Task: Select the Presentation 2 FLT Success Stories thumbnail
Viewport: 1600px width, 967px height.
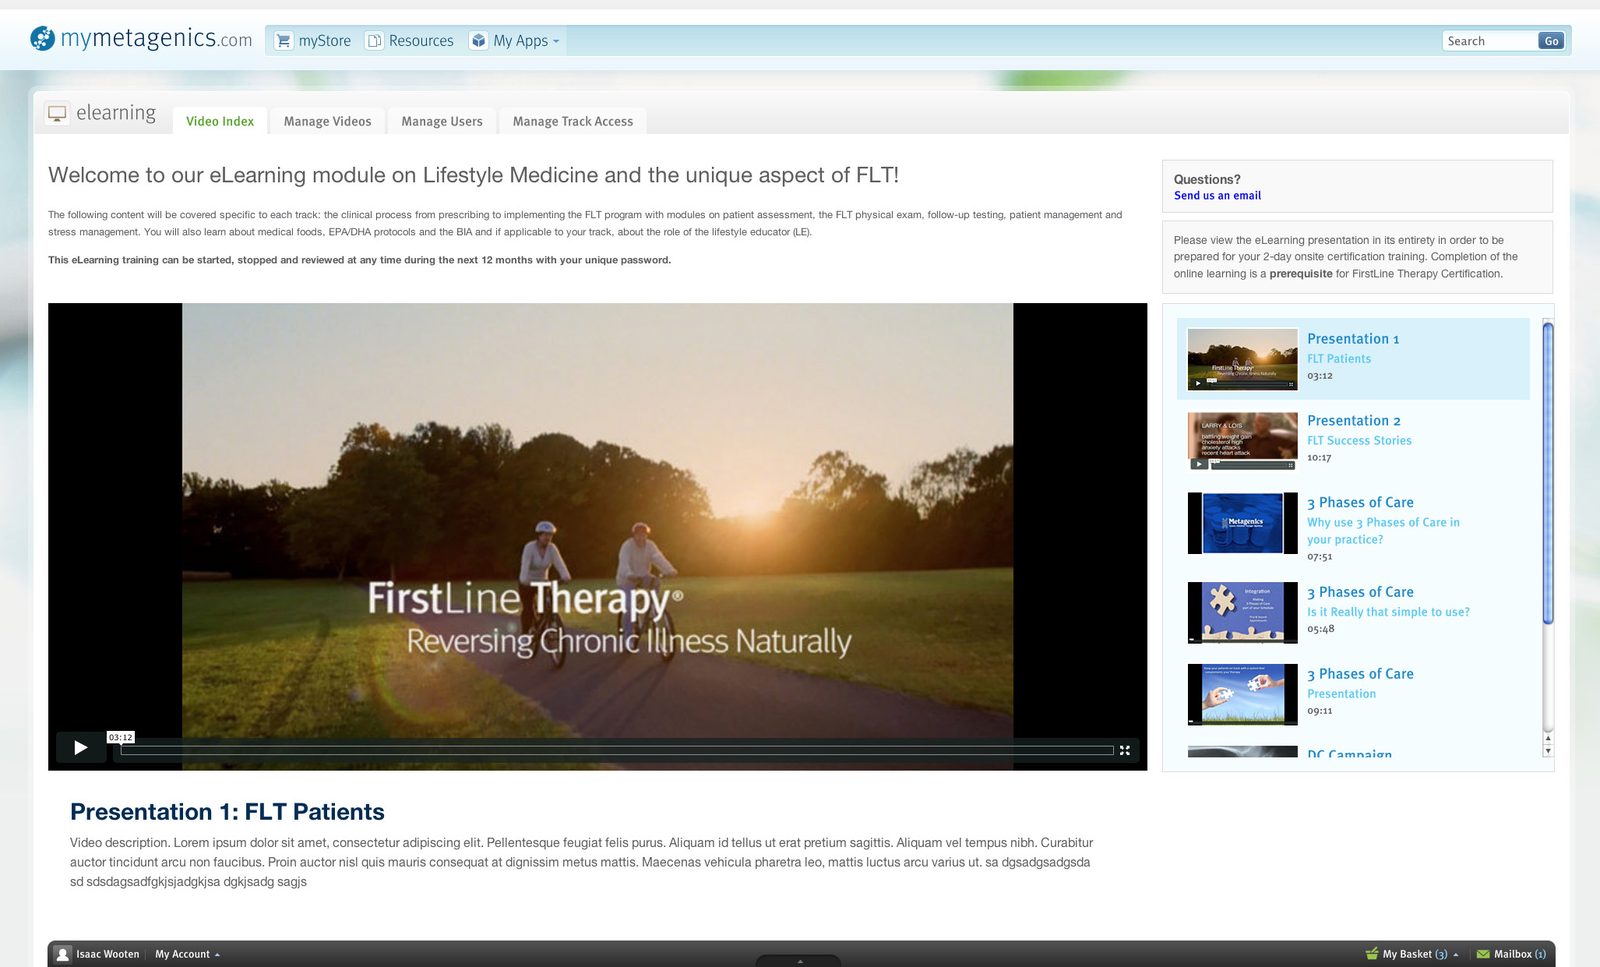Action: pyautogui.click(x=1243, y=441)
